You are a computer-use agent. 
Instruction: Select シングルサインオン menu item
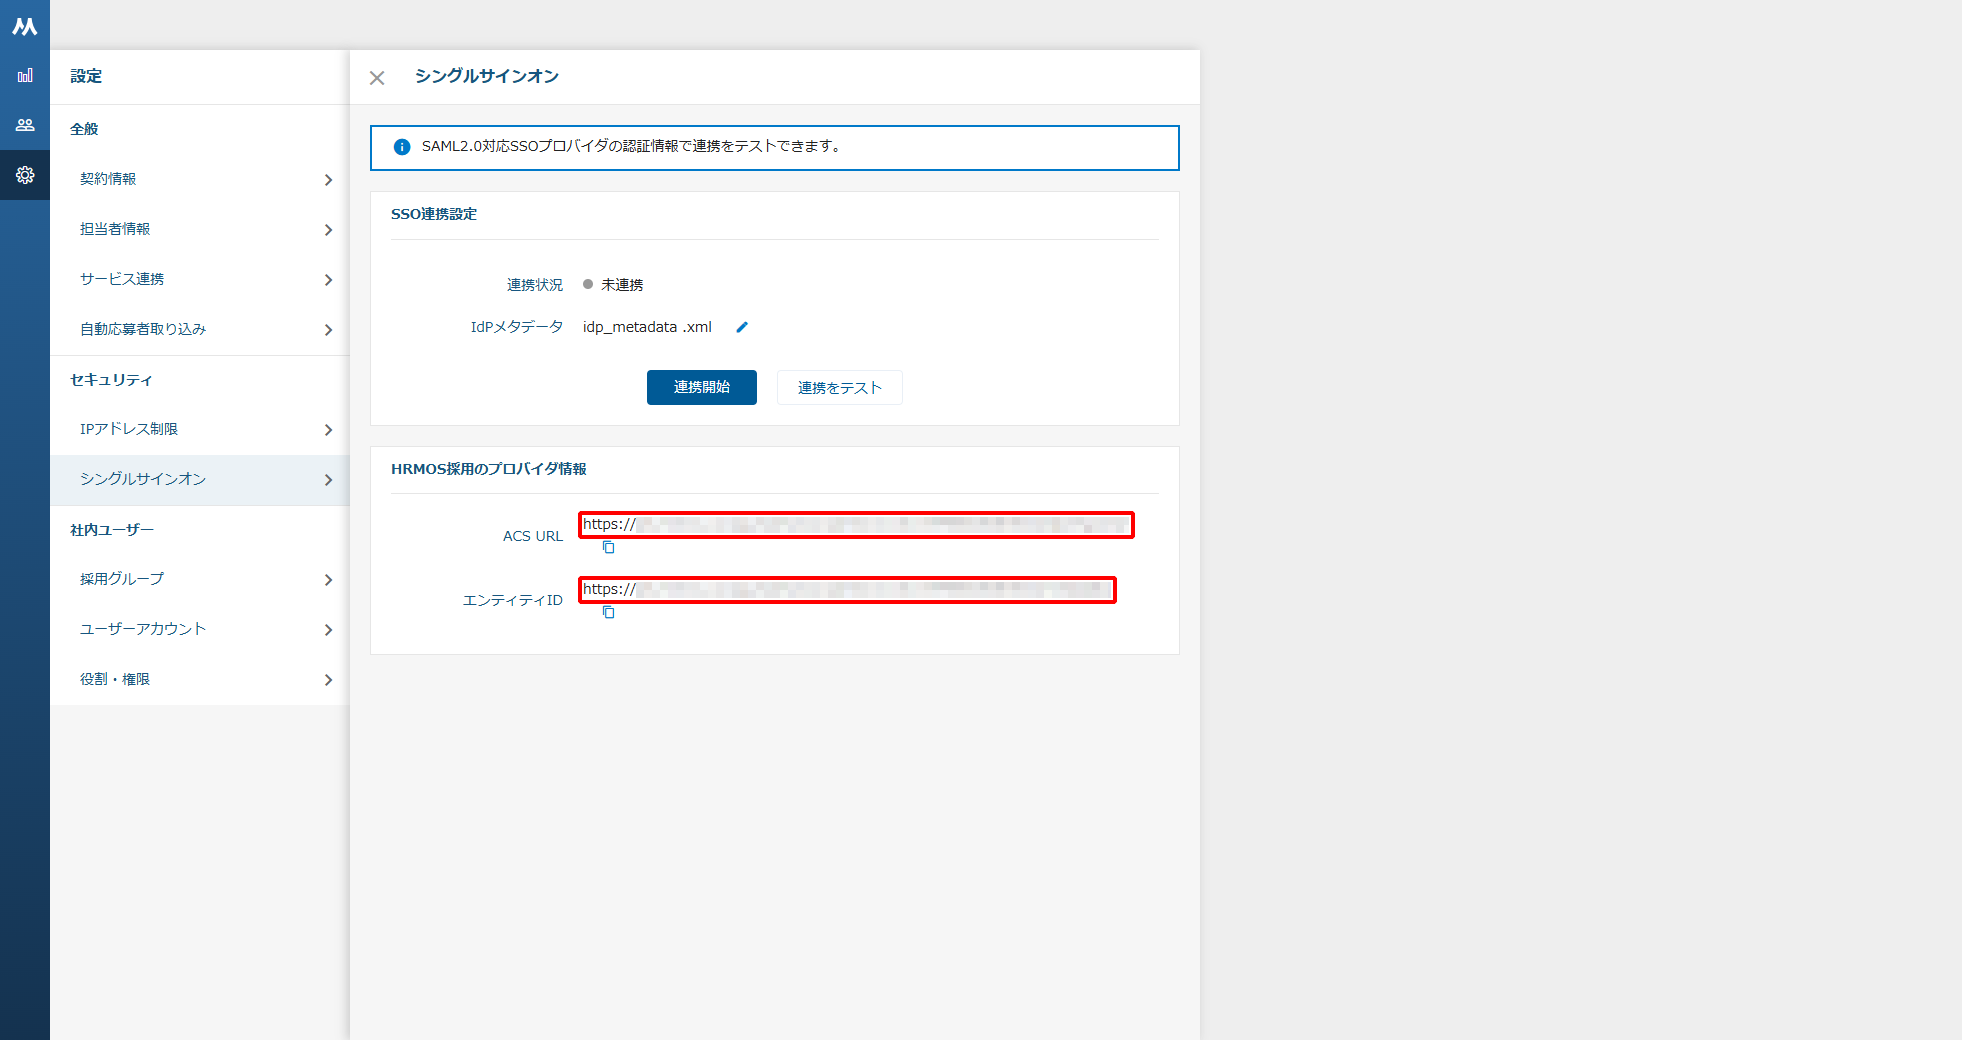200,479
